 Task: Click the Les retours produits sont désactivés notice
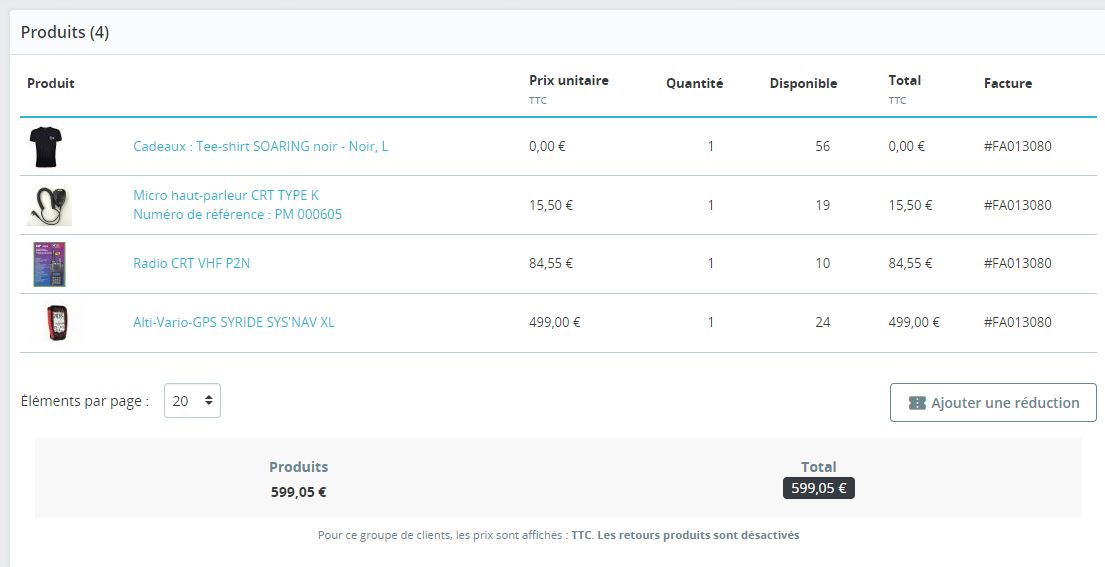click(x=698, y=535)
